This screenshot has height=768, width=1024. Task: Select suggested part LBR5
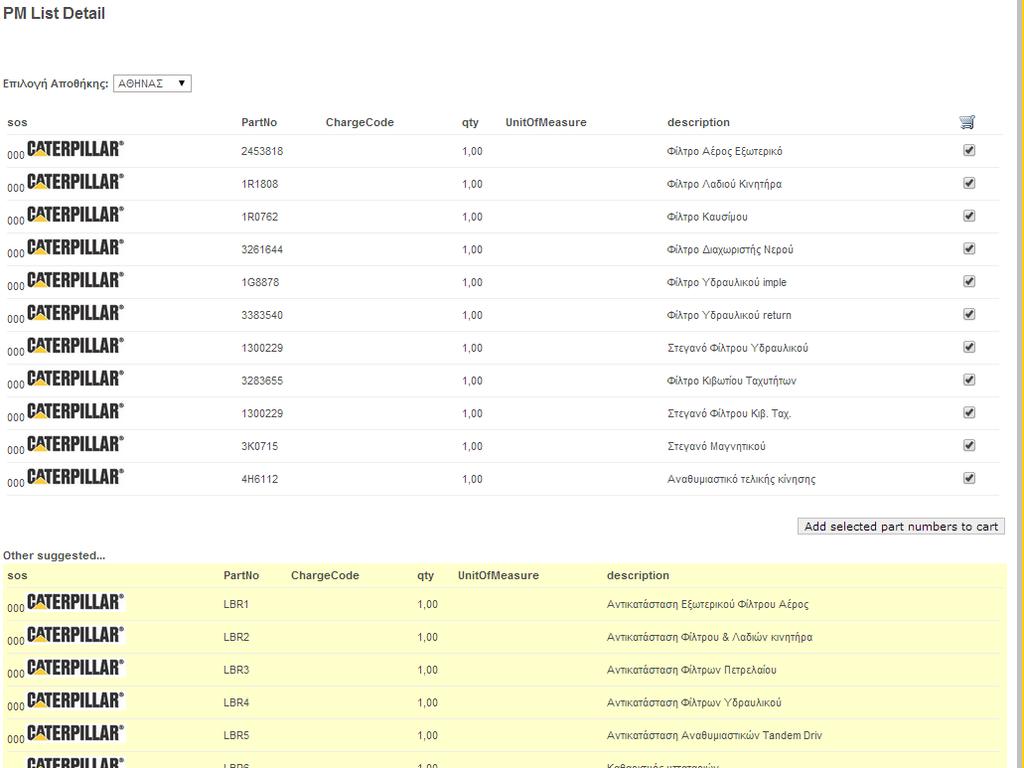236,735
